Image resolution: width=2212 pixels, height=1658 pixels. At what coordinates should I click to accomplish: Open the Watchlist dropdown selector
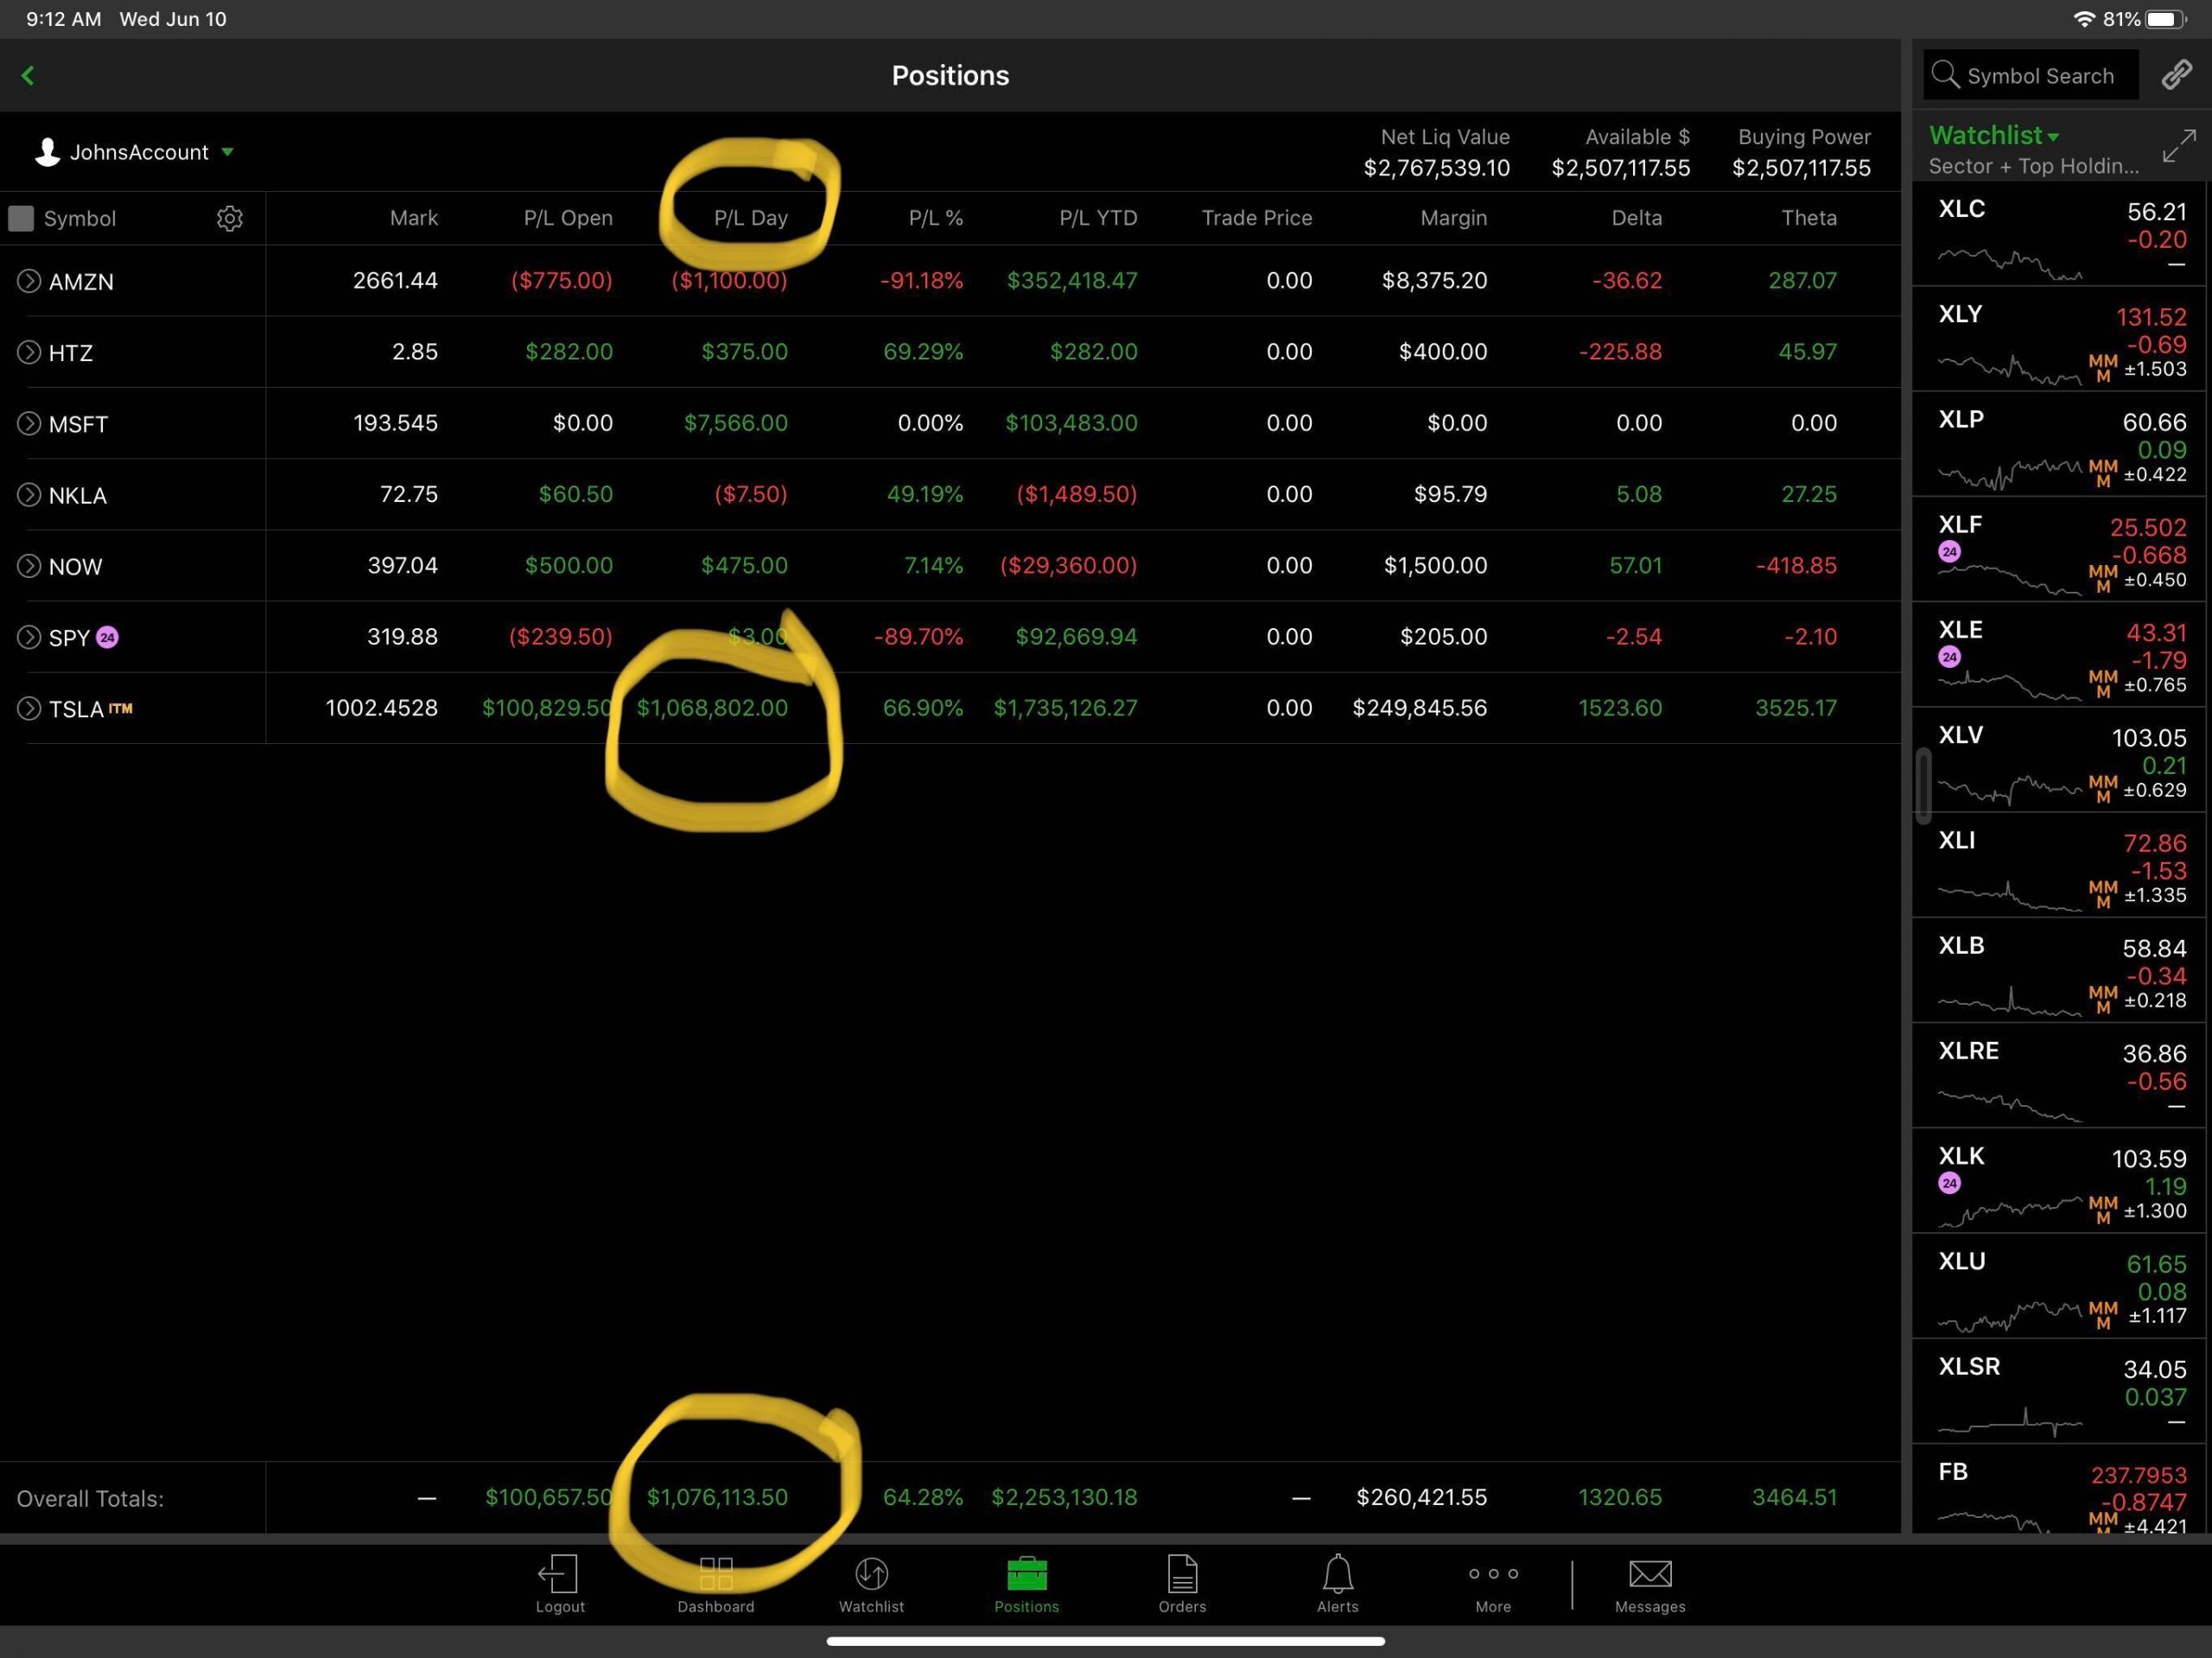coord(1994,135)
